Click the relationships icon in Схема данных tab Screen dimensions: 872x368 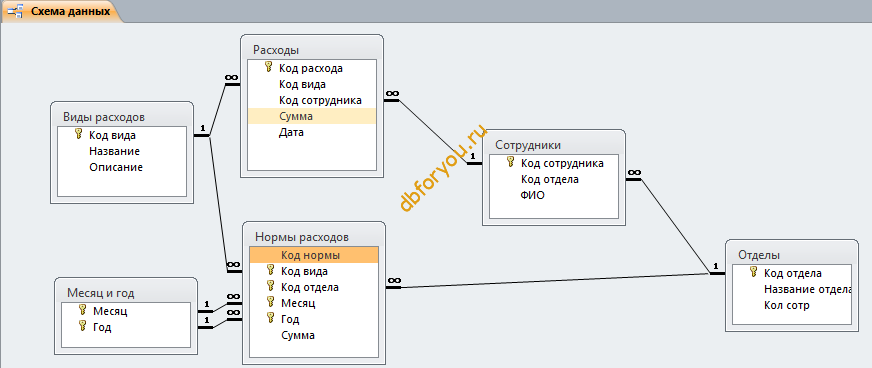point(15,11)
